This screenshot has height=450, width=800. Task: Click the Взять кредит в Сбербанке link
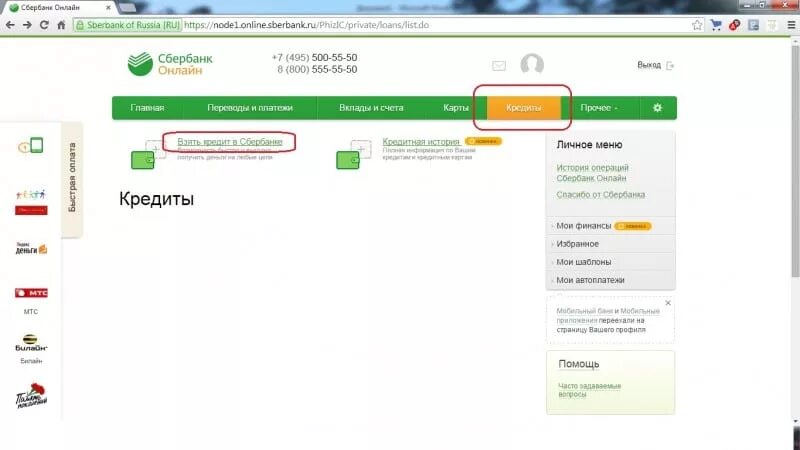(x=230, y=142)
